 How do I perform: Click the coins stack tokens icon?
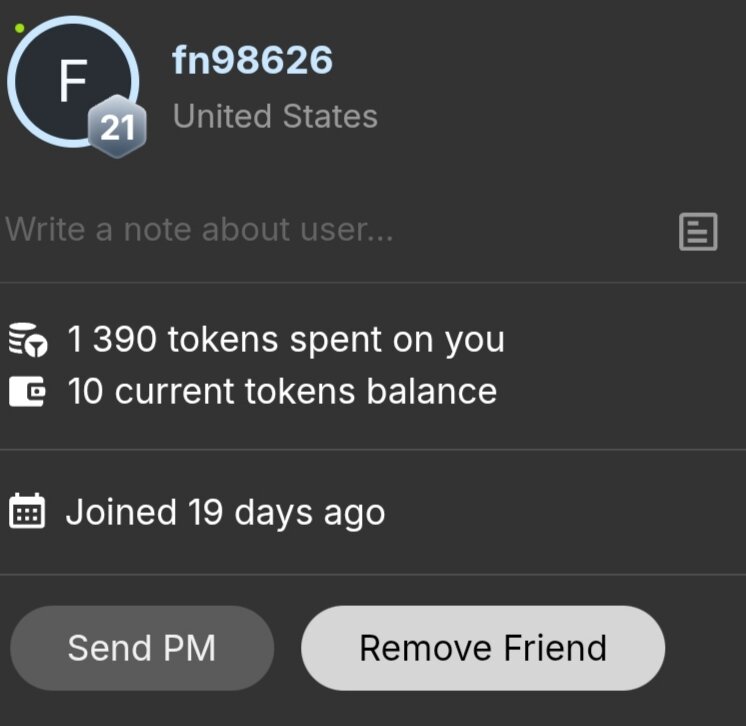point(27,341)
